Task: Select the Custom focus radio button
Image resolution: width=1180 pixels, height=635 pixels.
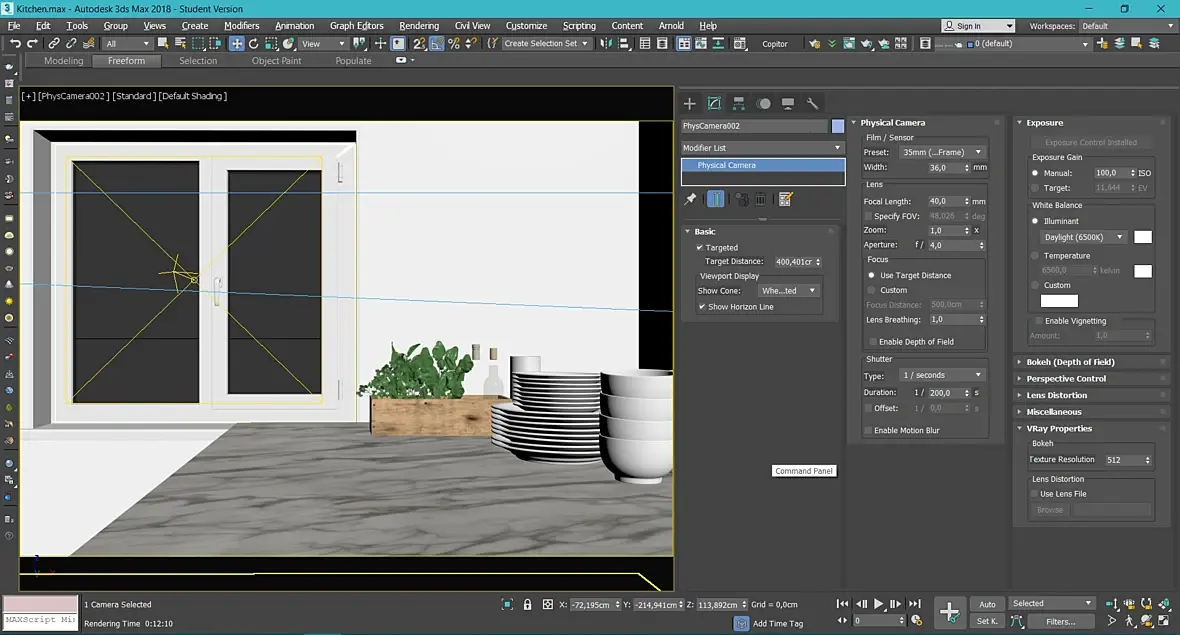Action: pos(871,290)
